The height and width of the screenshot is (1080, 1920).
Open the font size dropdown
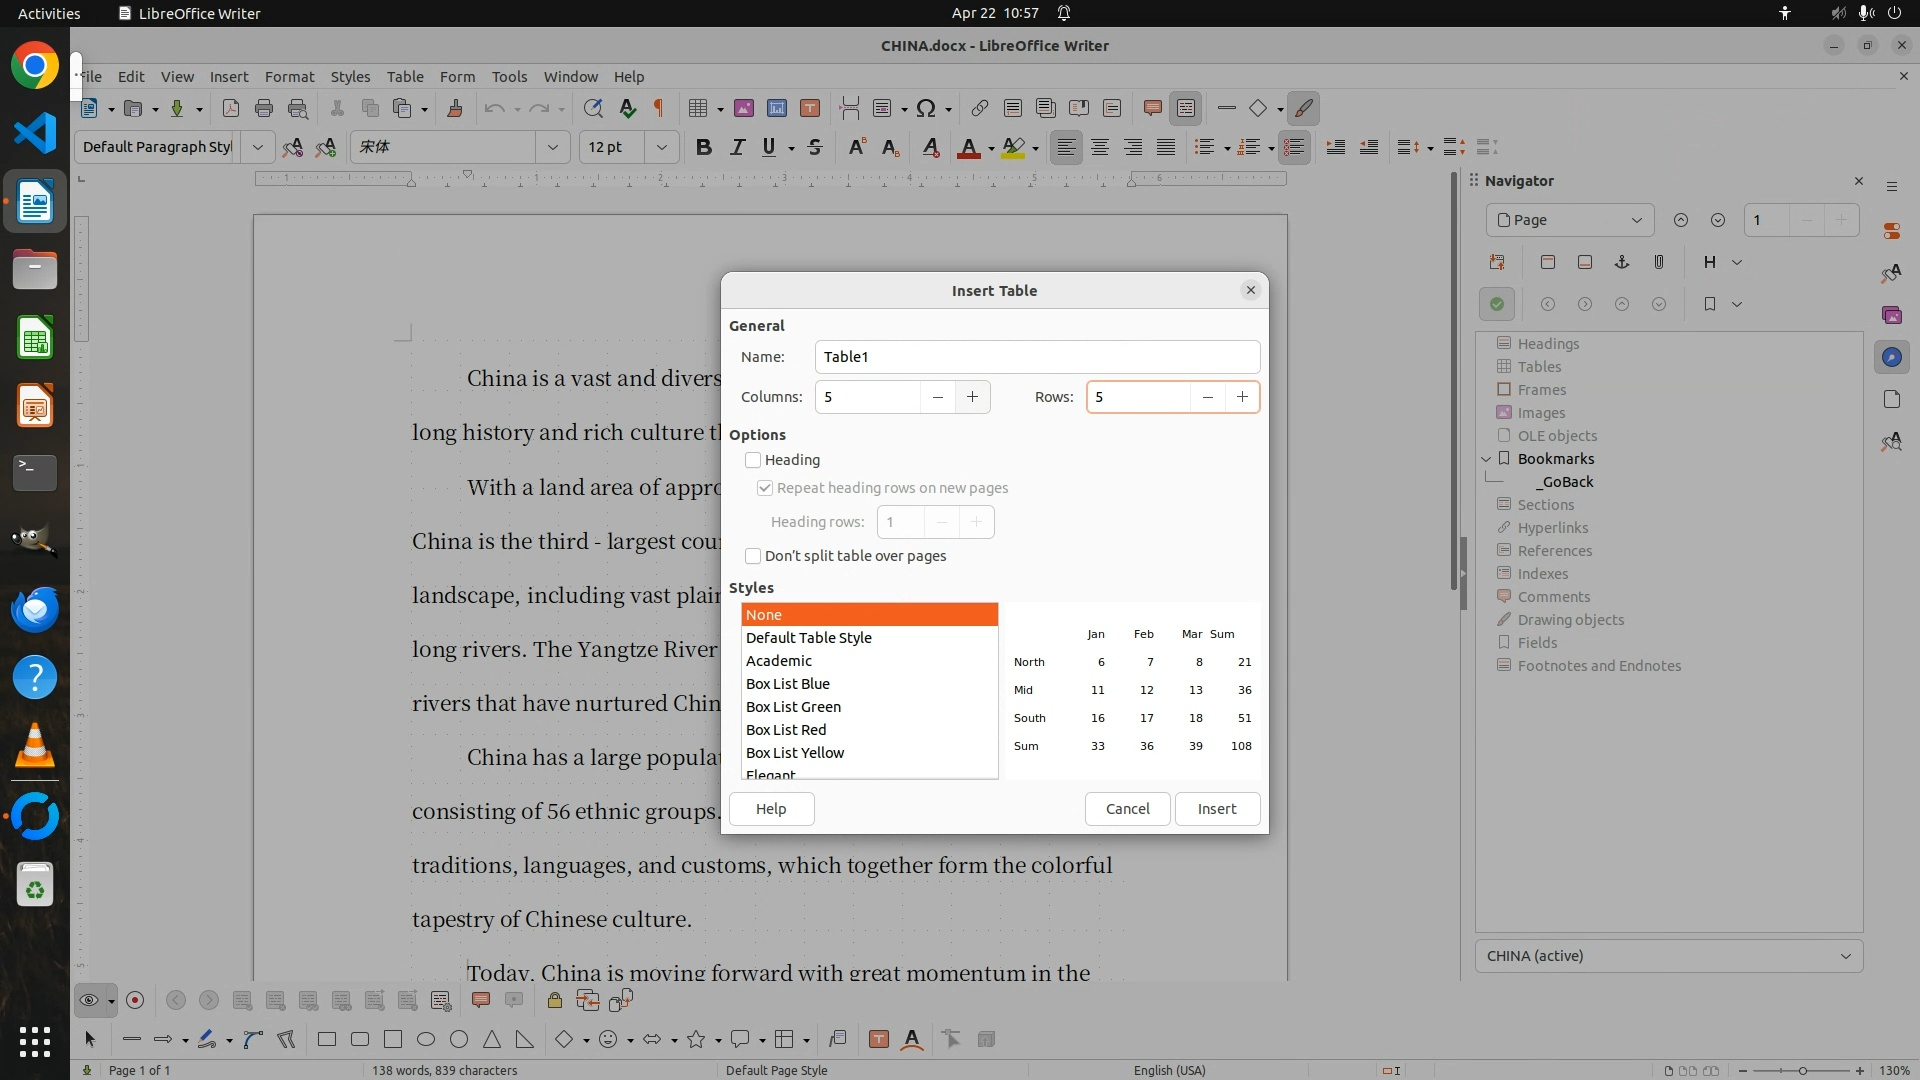661,147
